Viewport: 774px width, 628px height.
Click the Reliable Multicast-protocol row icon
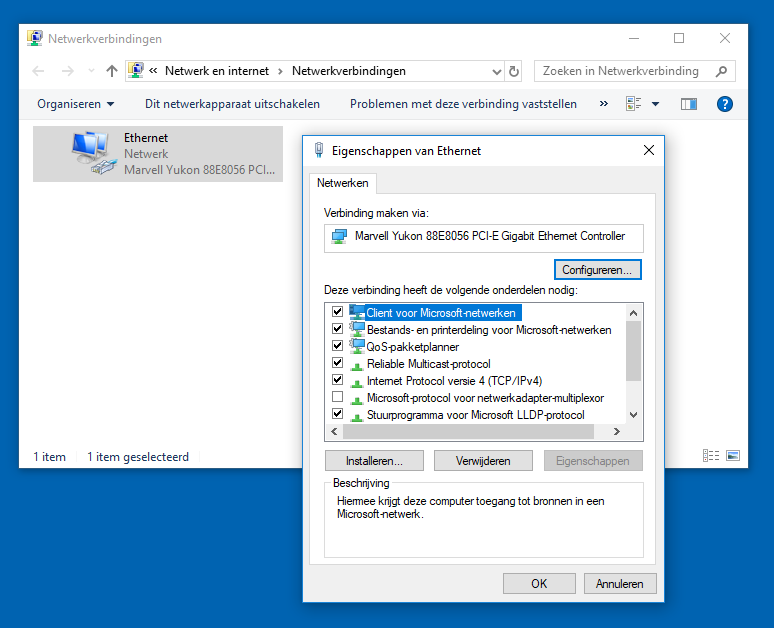click(357, 366)
